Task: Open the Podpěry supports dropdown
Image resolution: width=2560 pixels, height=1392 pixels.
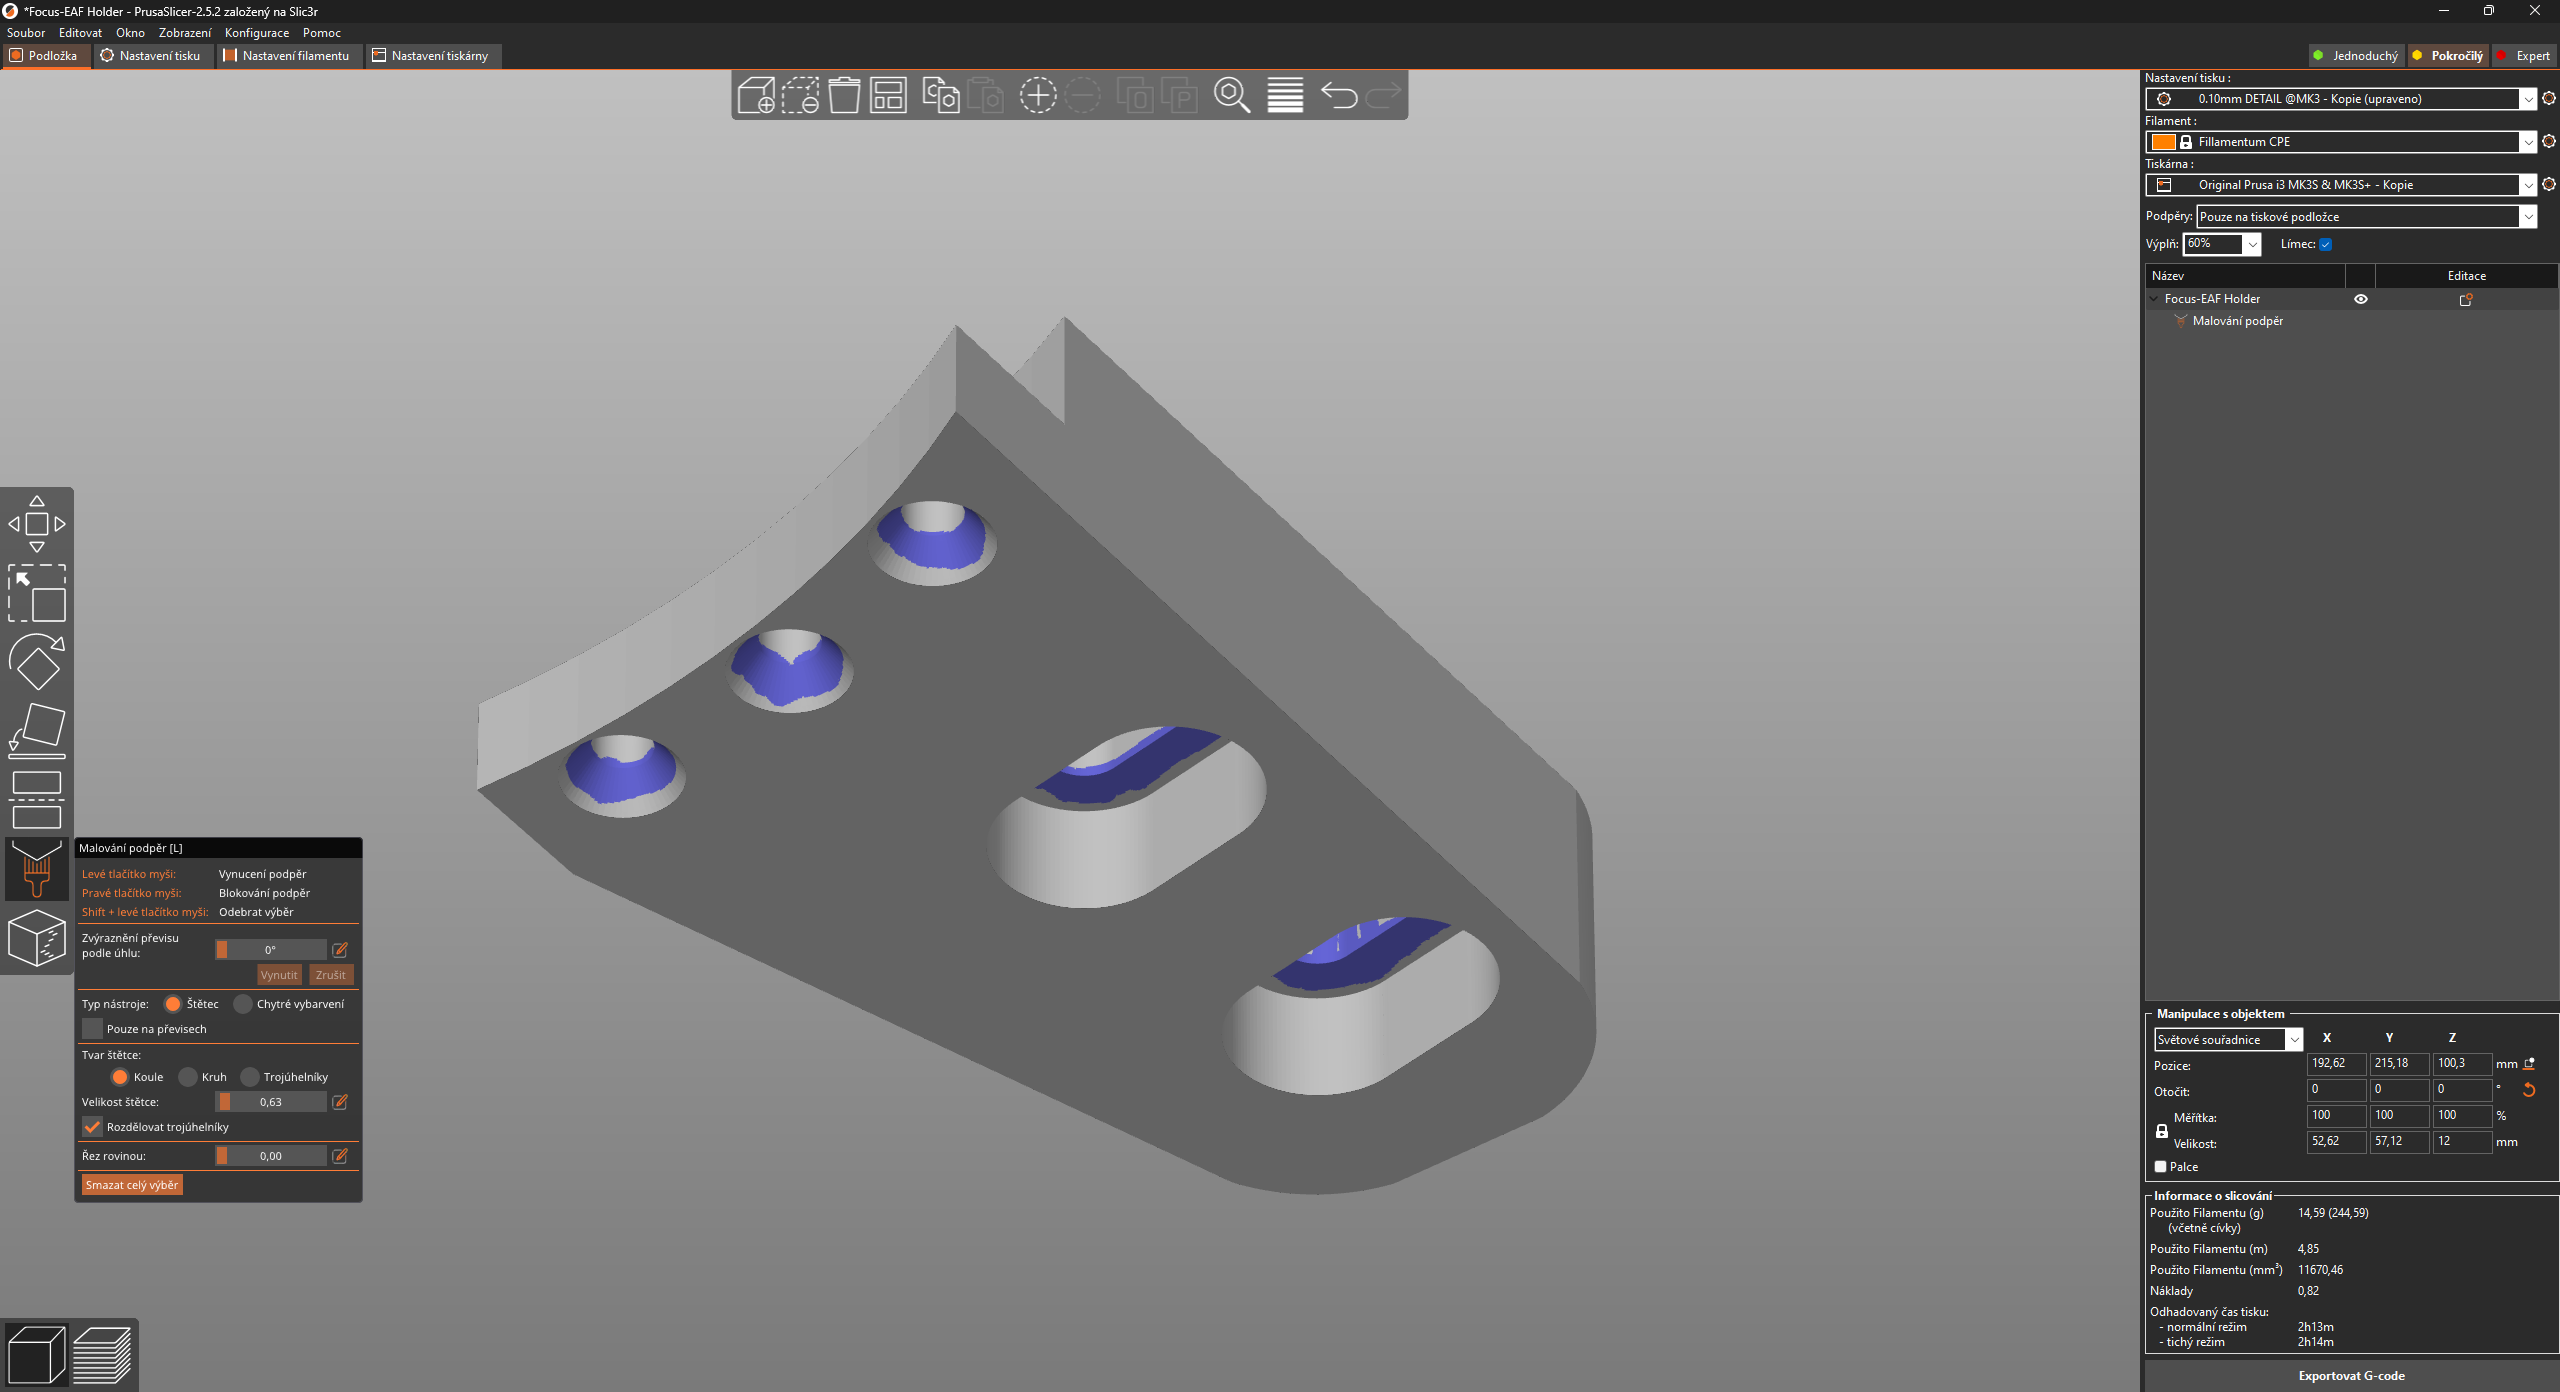Action: click(2528, 217)
